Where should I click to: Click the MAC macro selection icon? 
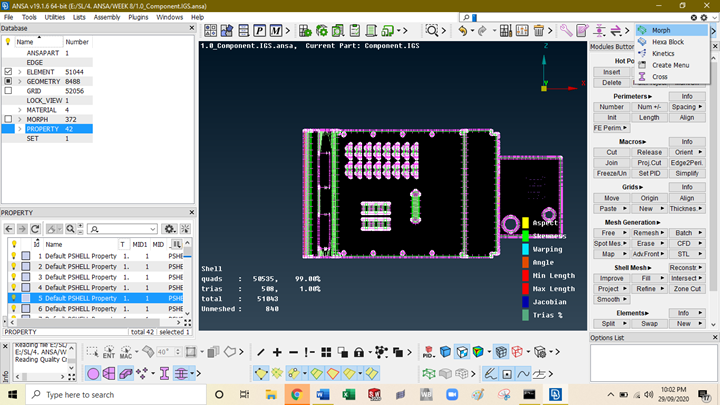point(125,352)
